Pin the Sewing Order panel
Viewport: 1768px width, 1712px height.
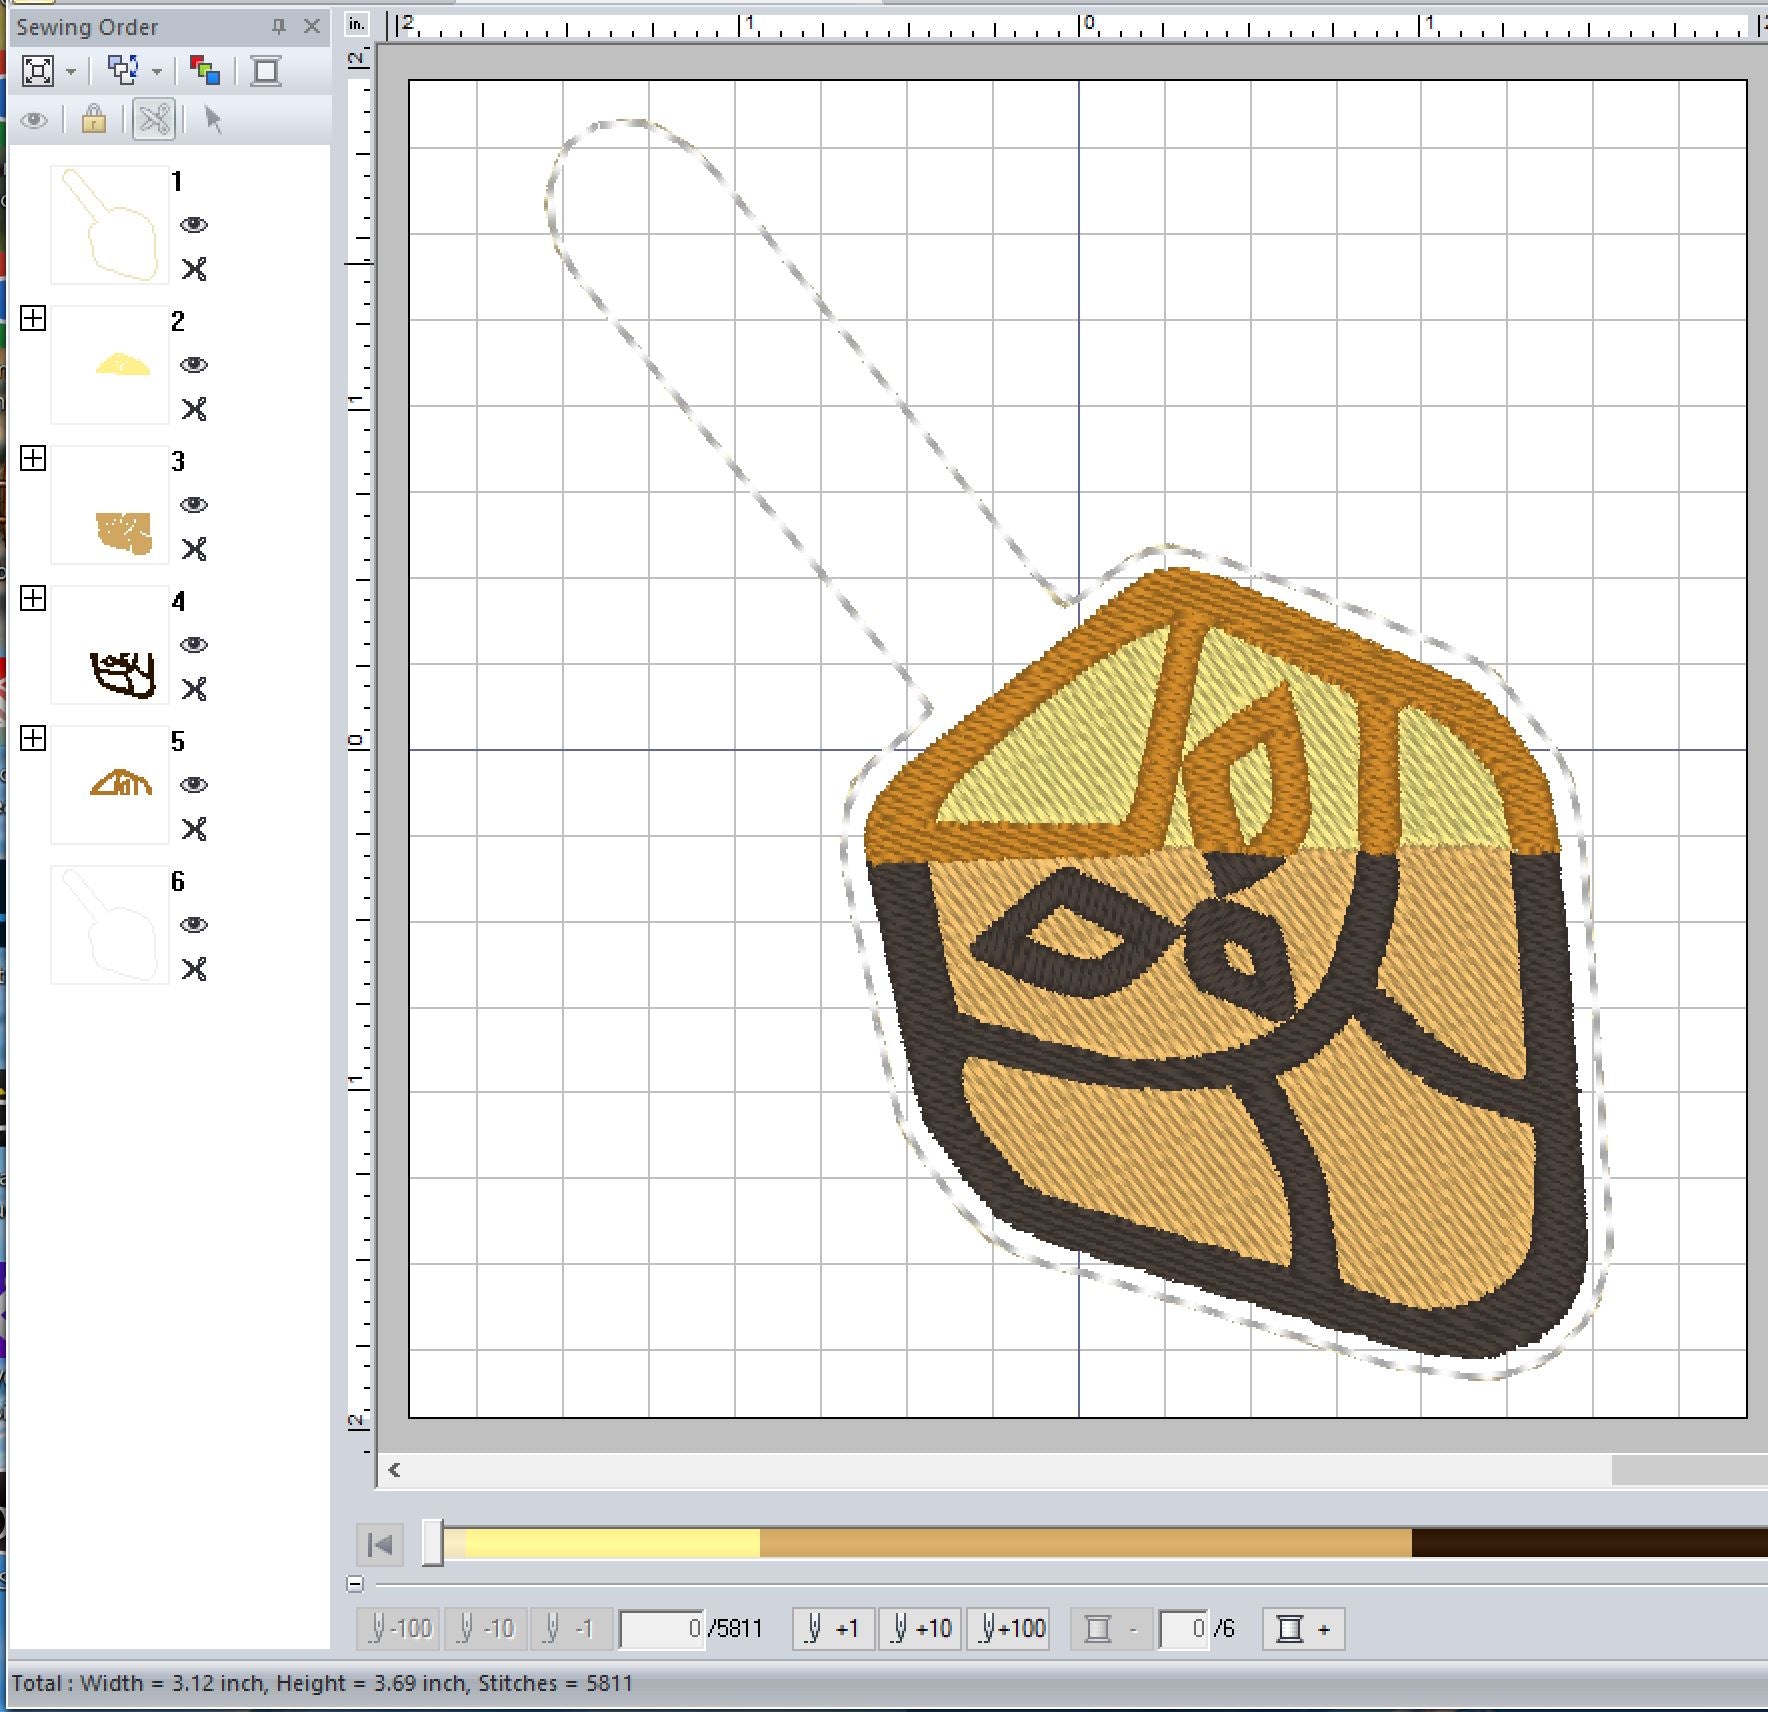(279, 26)
